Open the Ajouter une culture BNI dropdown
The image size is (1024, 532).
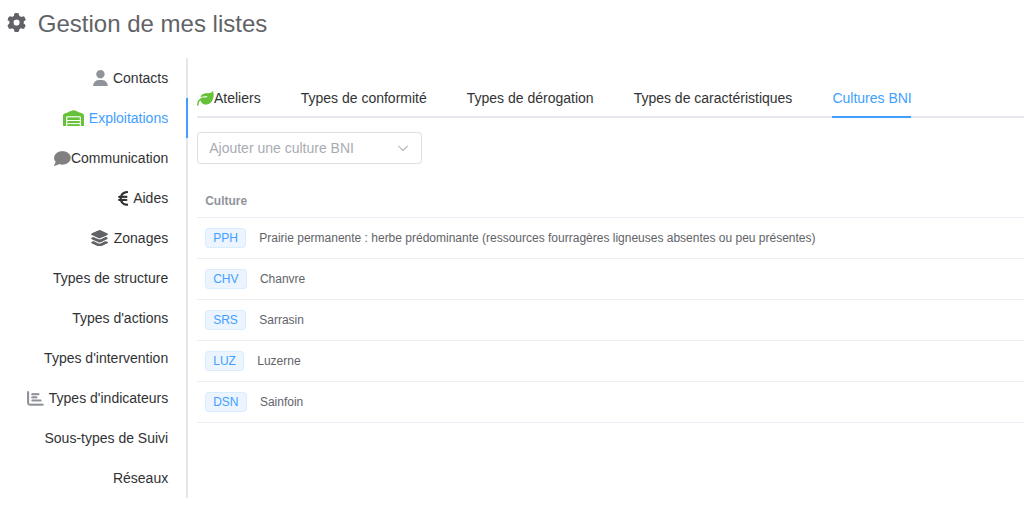click(300, 148)
